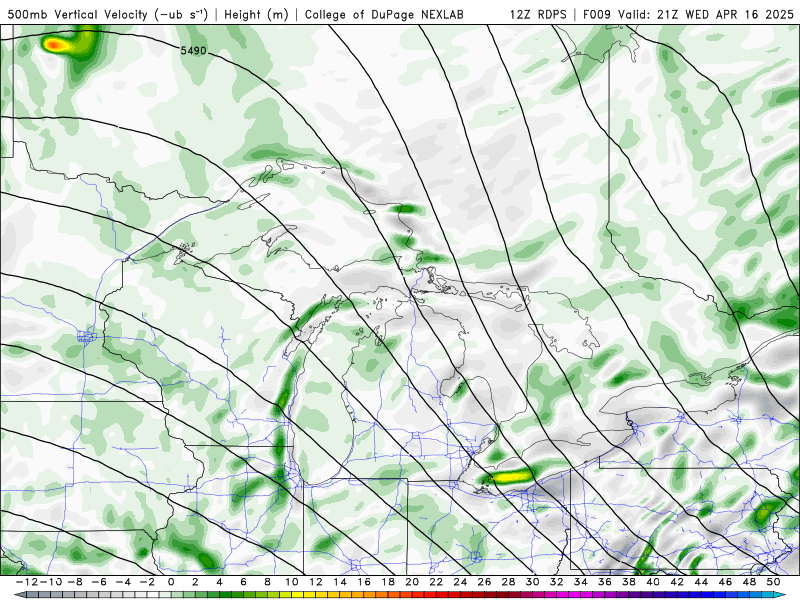Click the '42' color scale value
This screenshot has width=800, height=600.
click(677, 582)
